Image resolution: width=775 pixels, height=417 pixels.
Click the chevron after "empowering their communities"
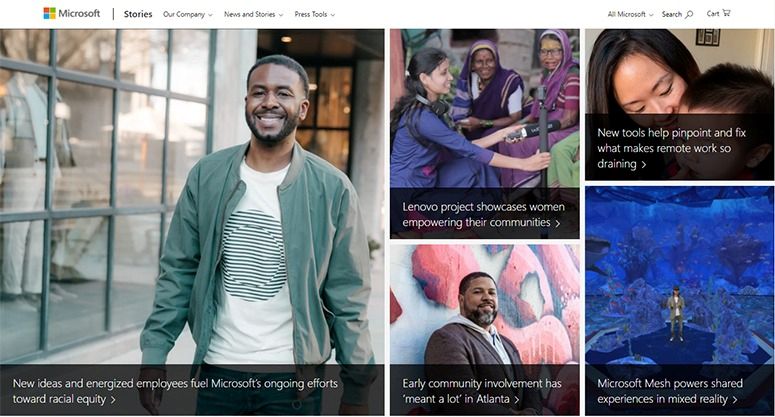point(557,223)
